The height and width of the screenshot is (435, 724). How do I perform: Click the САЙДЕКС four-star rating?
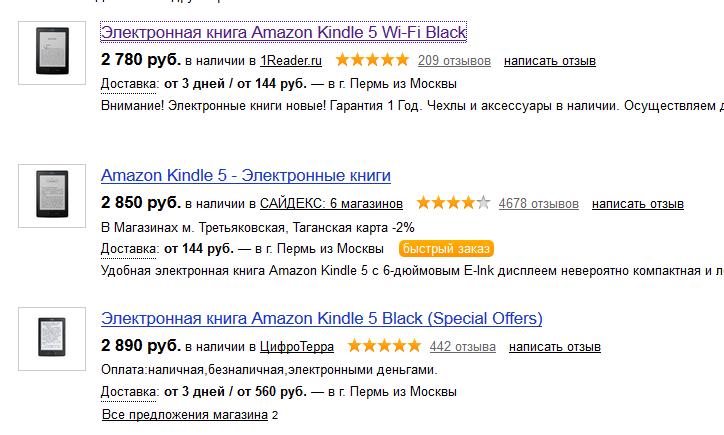(x=453, y=204)
